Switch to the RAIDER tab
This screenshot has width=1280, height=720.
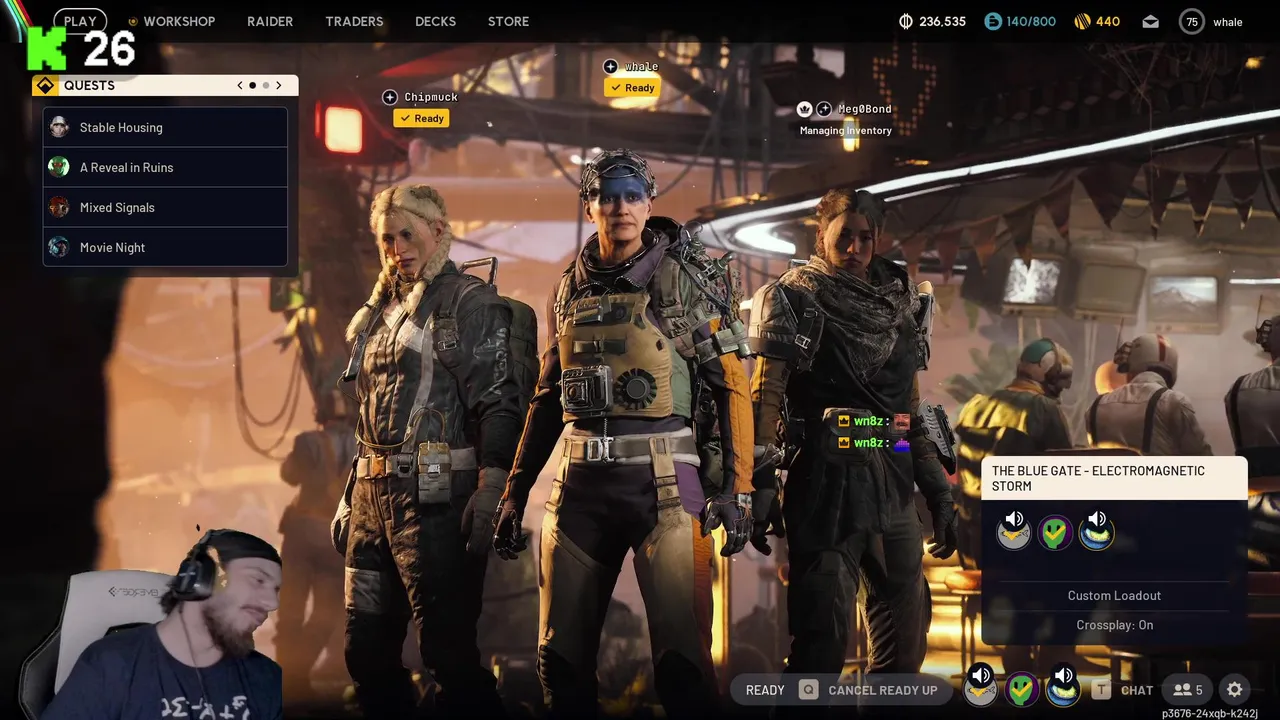270,21
